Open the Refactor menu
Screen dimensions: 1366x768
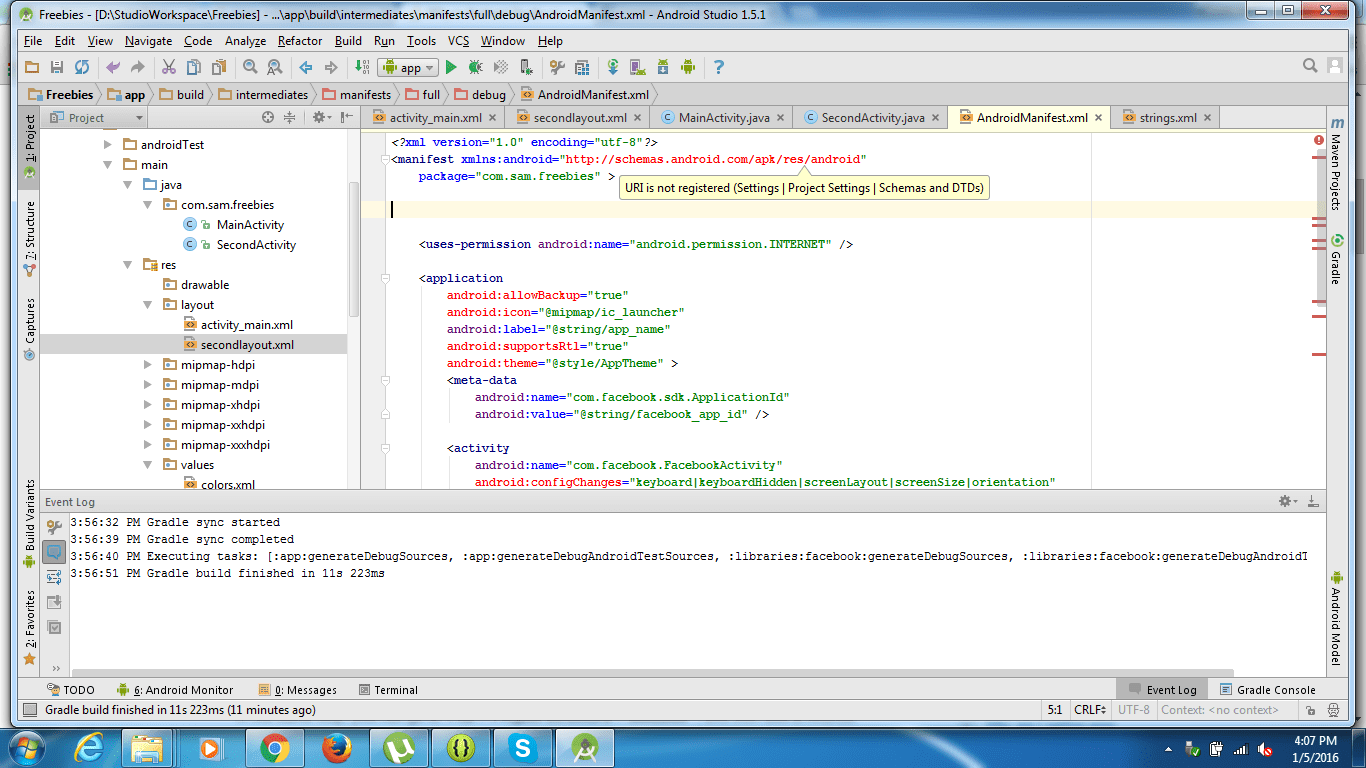coord(300,41)
